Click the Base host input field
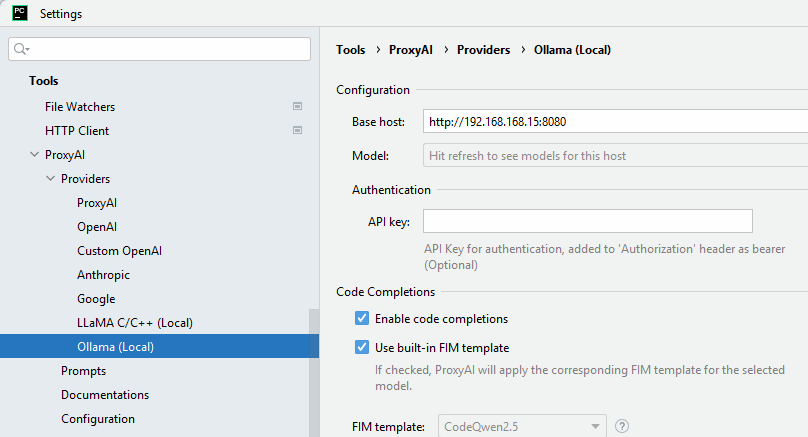 [x=614, y=122]
